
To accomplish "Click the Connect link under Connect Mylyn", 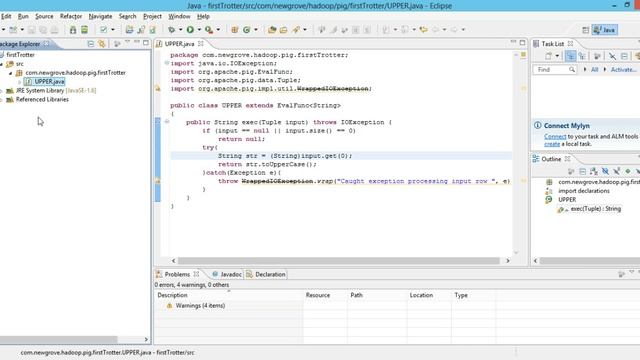I will 555,136.
